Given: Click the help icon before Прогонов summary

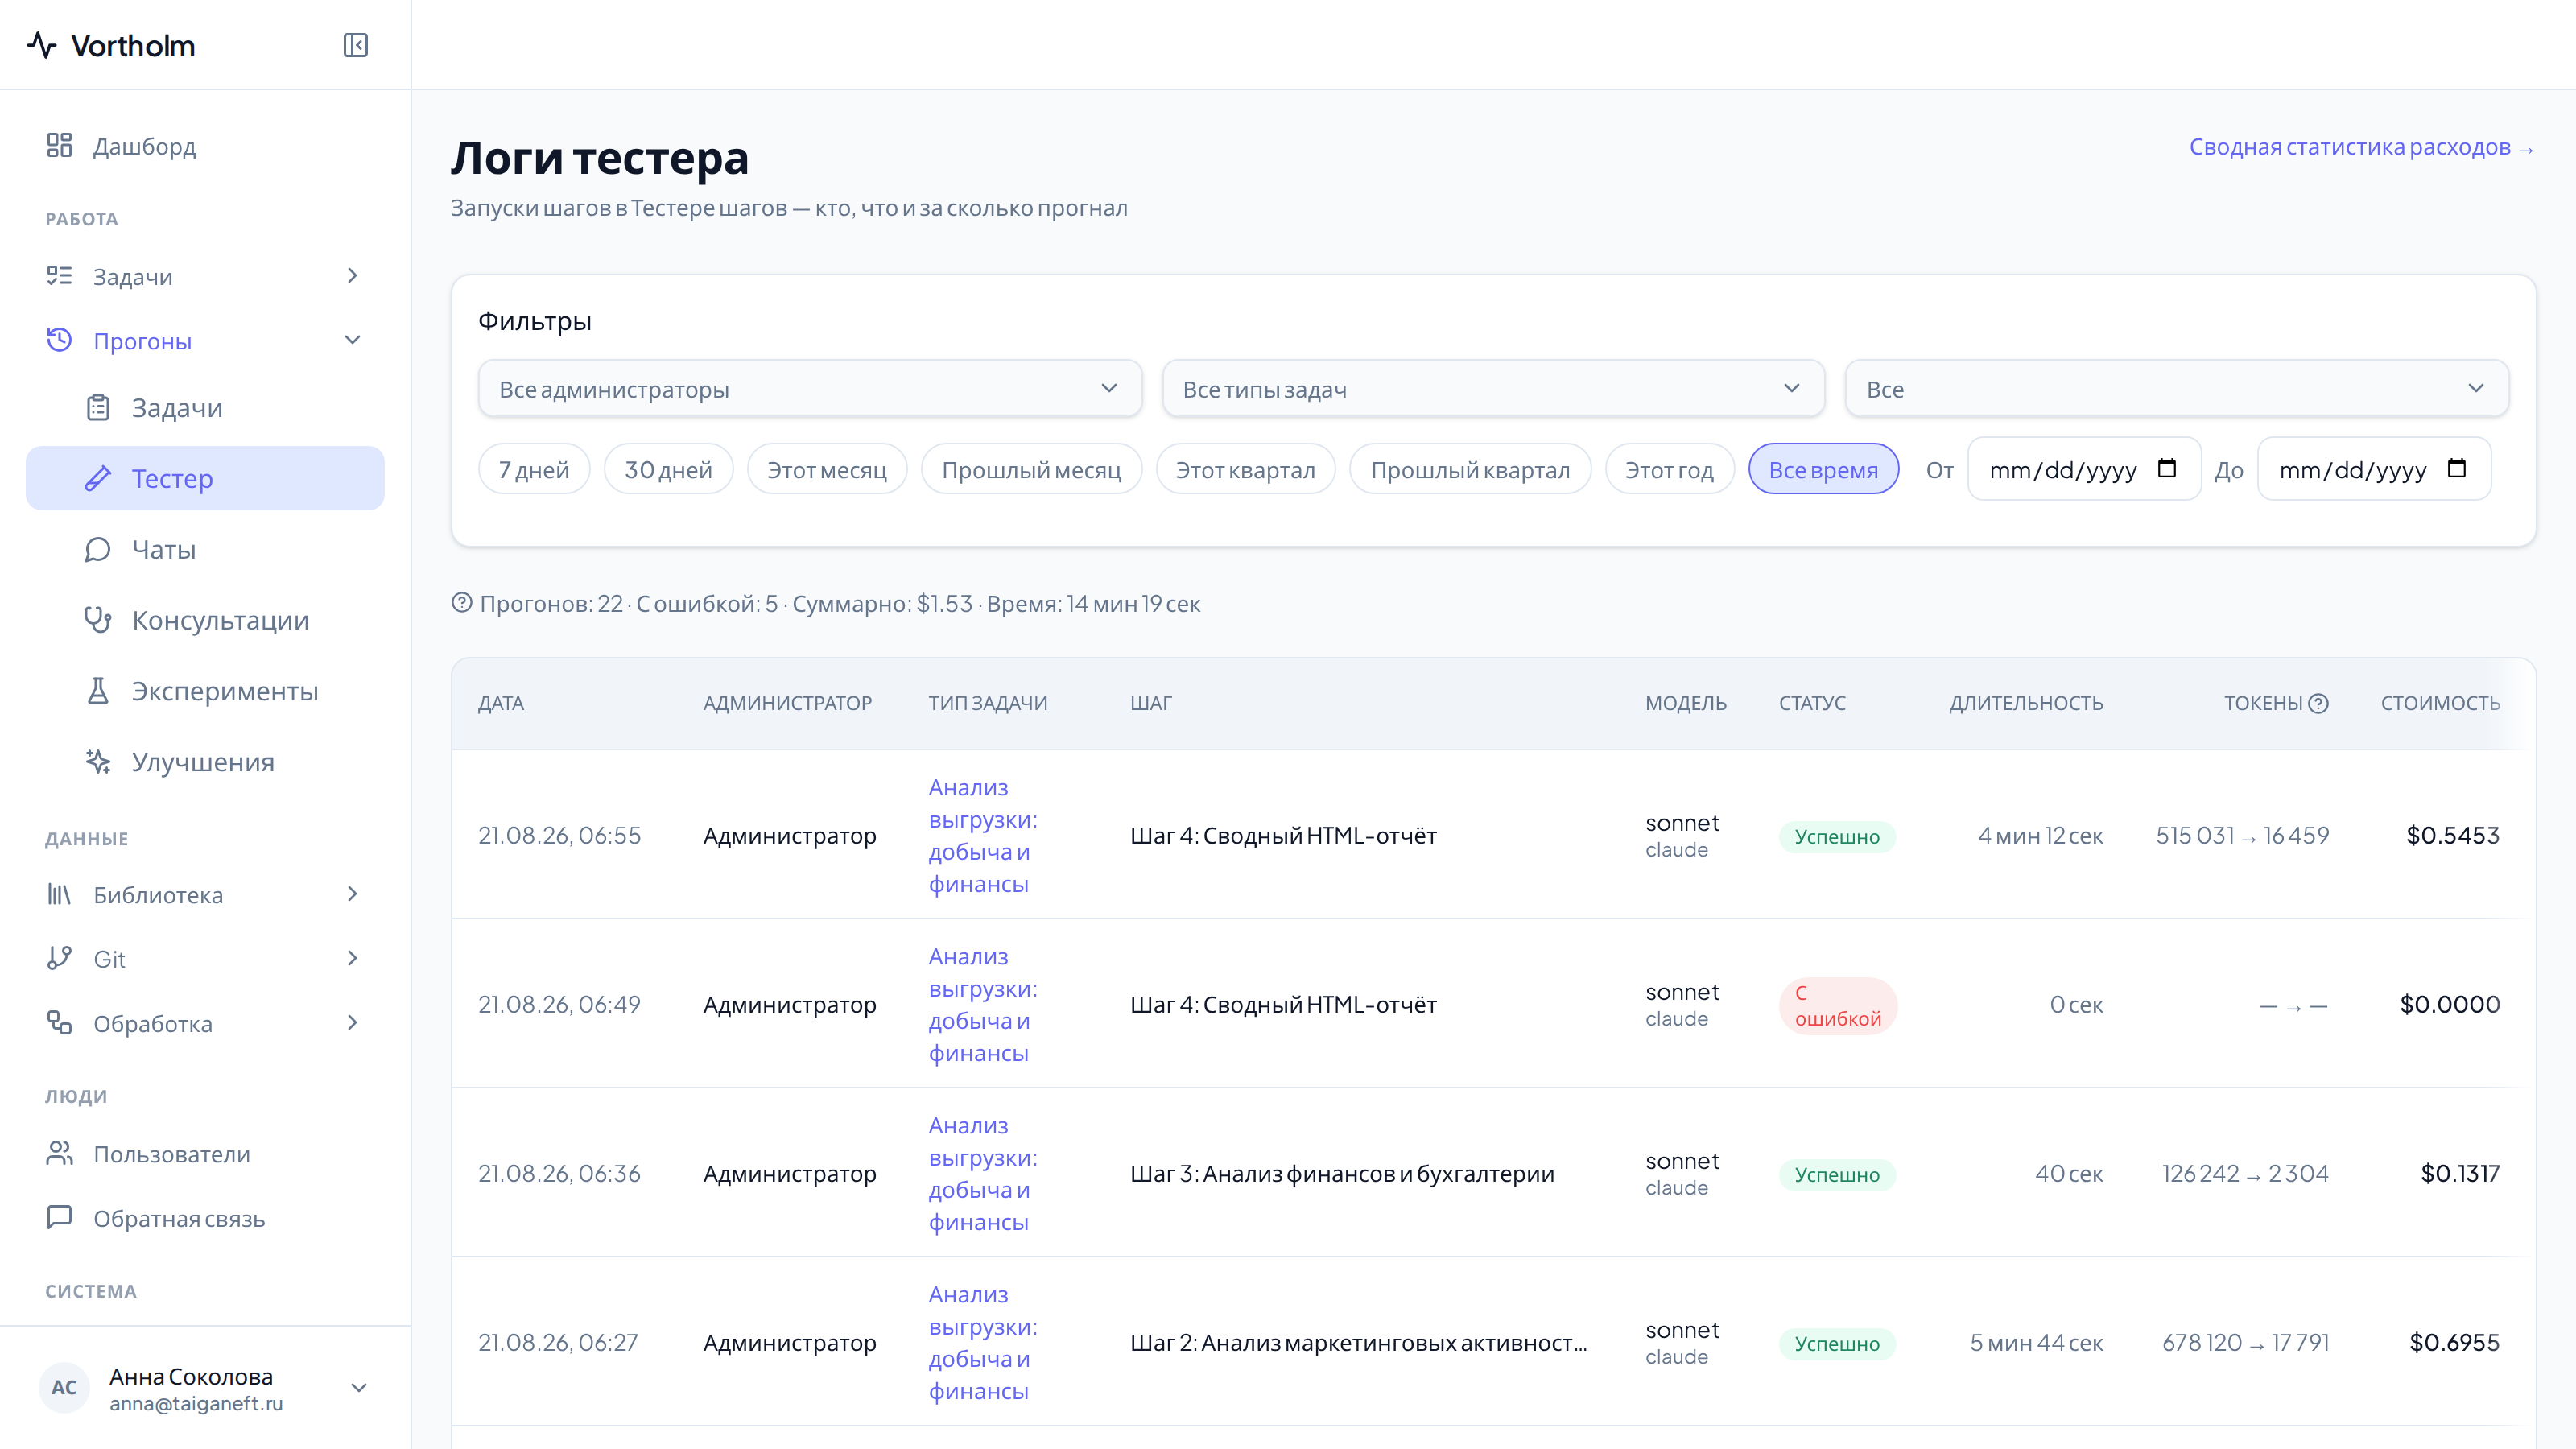Looking at the screenshot, I should (x=461, y=603).
